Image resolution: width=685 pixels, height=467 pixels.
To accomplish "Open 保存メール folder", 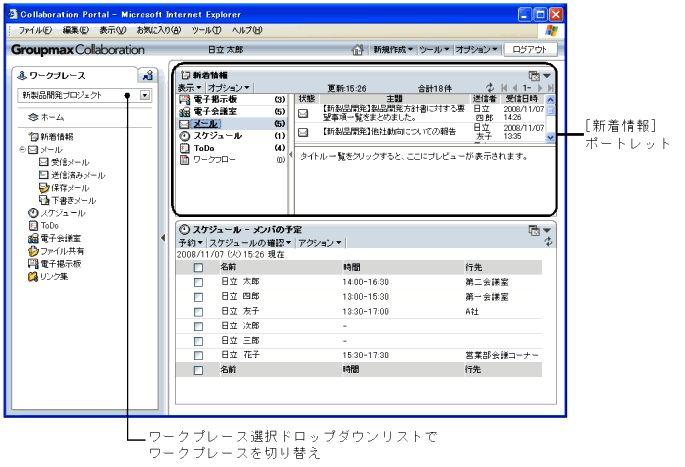I will coord(64,187).
